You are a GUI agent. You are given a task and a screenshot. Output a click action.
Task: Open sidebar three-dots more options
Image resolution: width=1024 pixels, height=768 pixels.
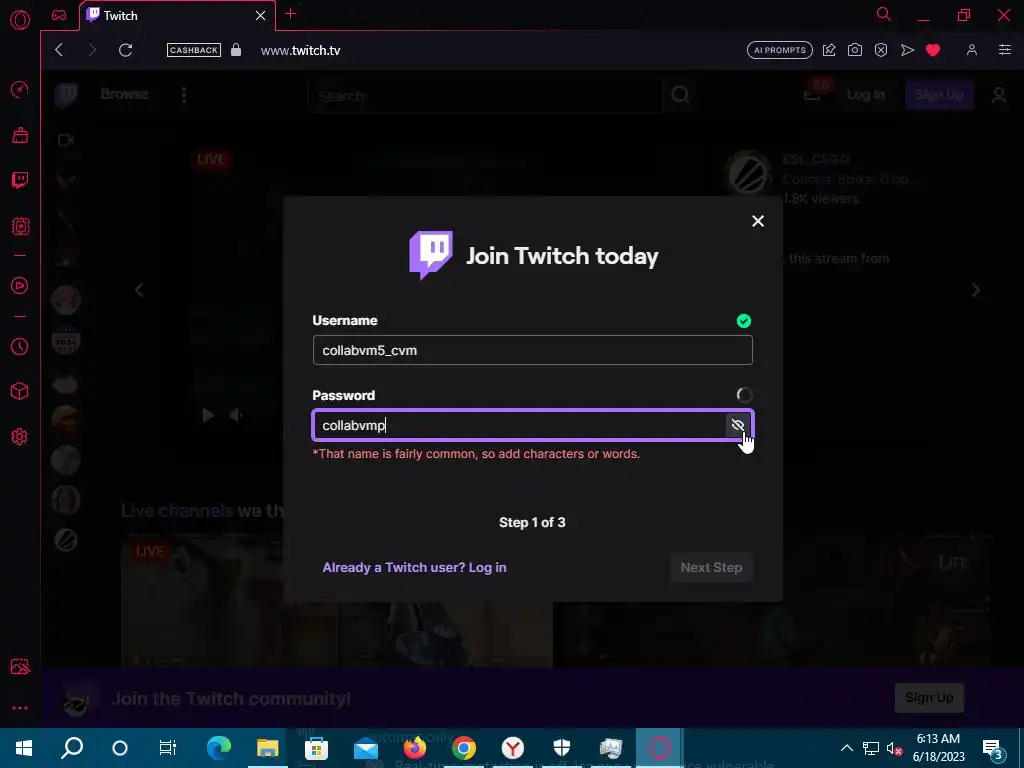pos(20,708)
